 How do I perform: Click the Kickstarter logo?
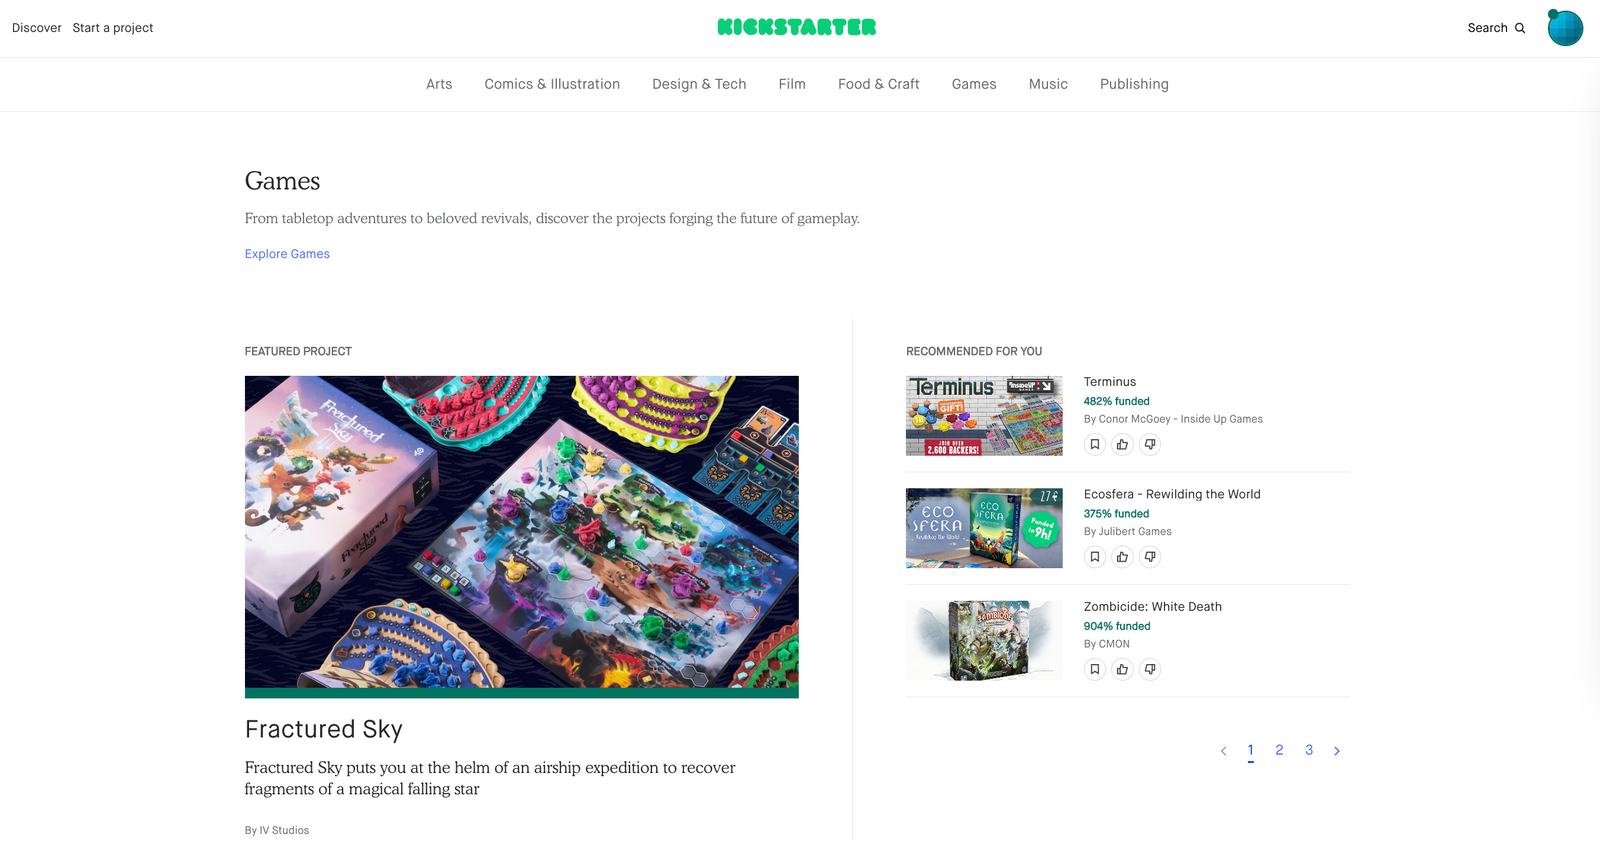click(x=797, y=27)
